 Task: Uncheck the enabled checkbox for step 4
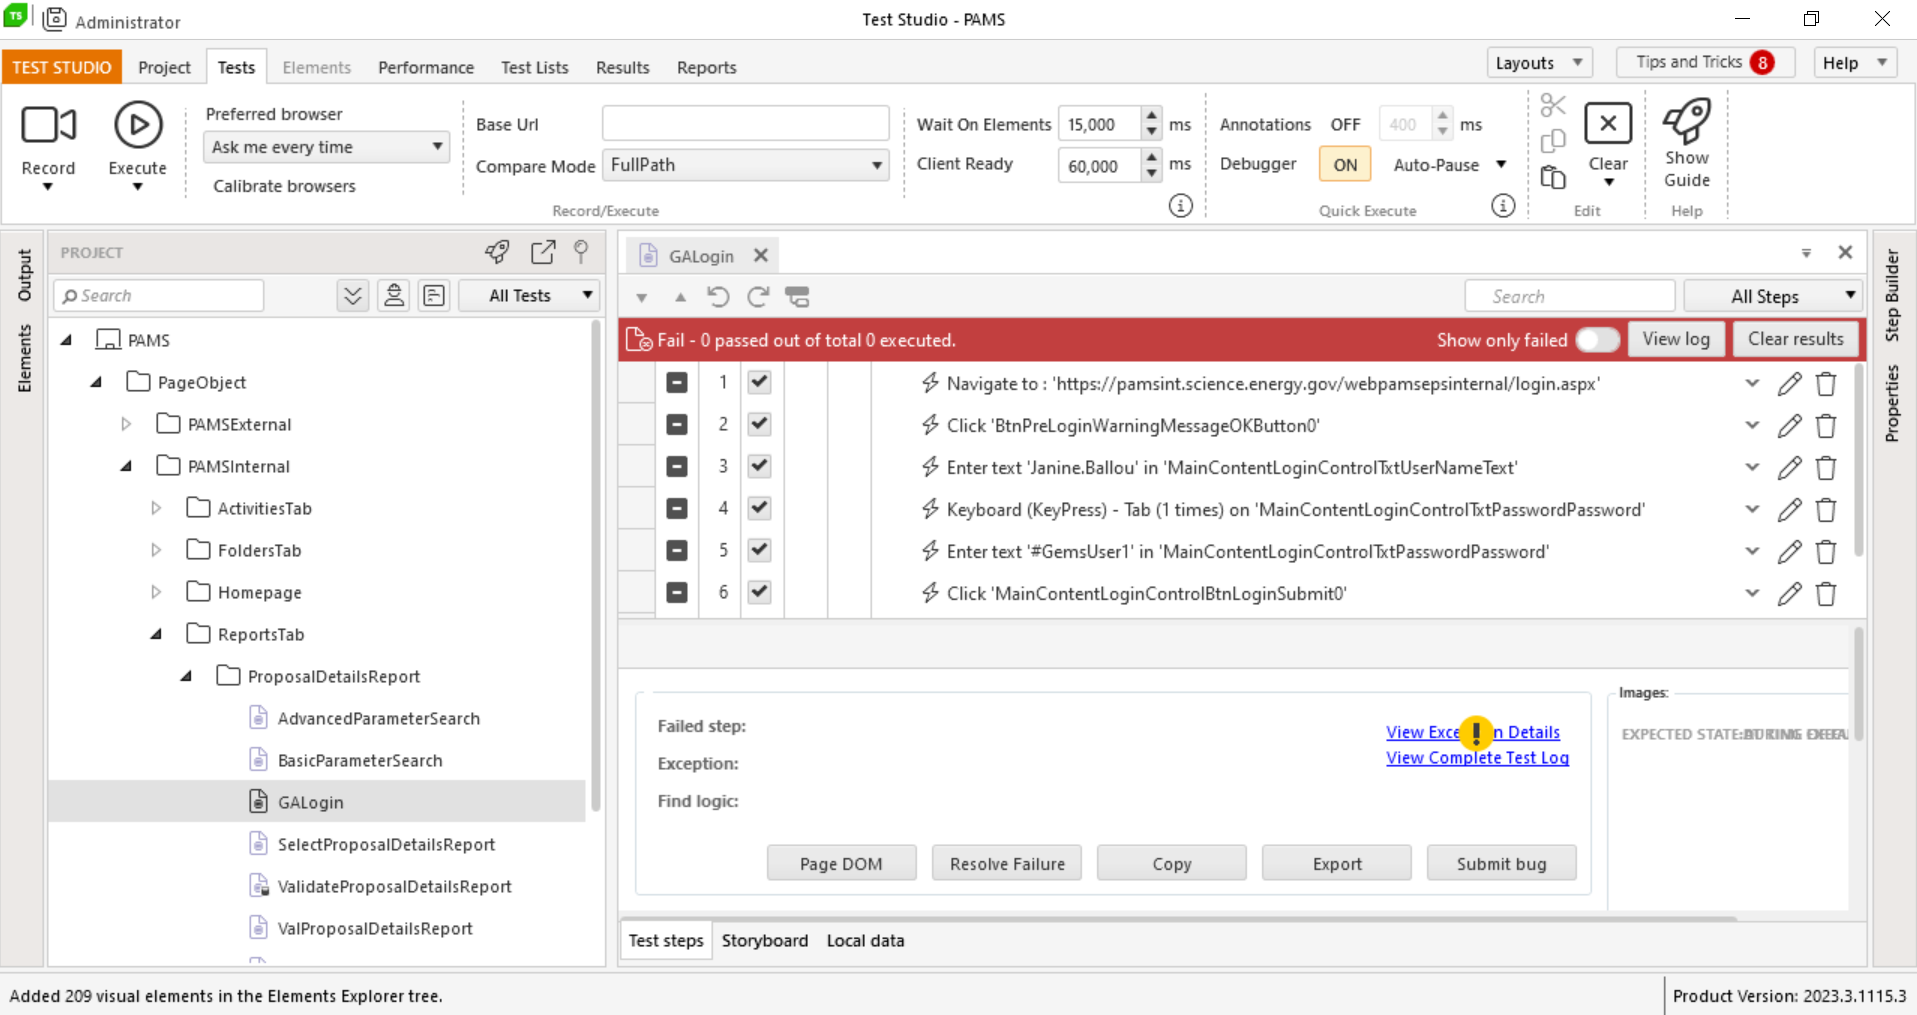coord(759,508)
